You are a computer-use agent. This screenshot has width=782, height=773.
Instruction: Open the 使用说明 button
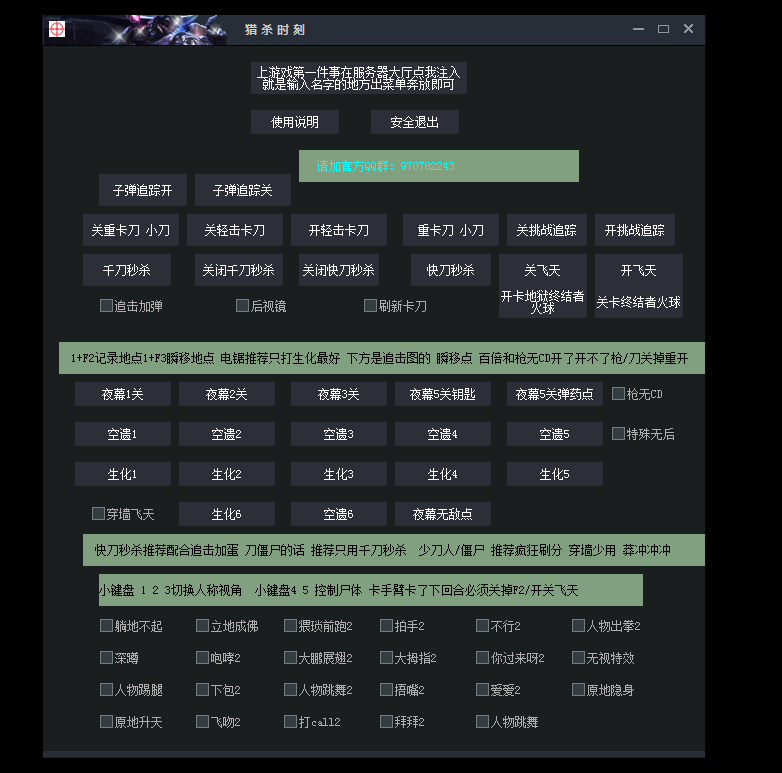(295, 122)
